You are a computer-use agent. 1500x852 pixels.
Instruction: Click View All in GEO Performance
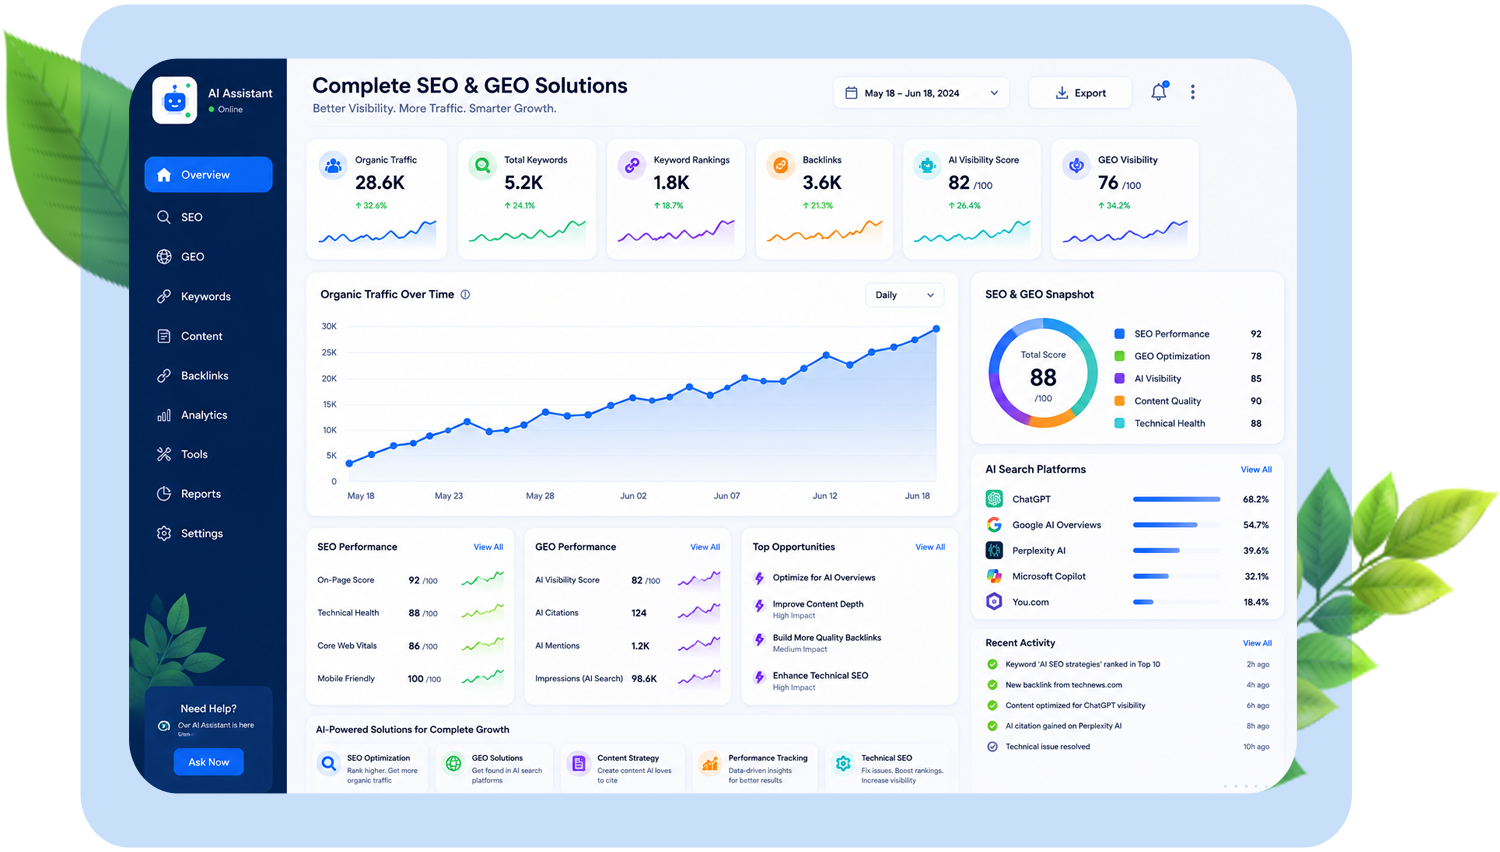point(705,547)
